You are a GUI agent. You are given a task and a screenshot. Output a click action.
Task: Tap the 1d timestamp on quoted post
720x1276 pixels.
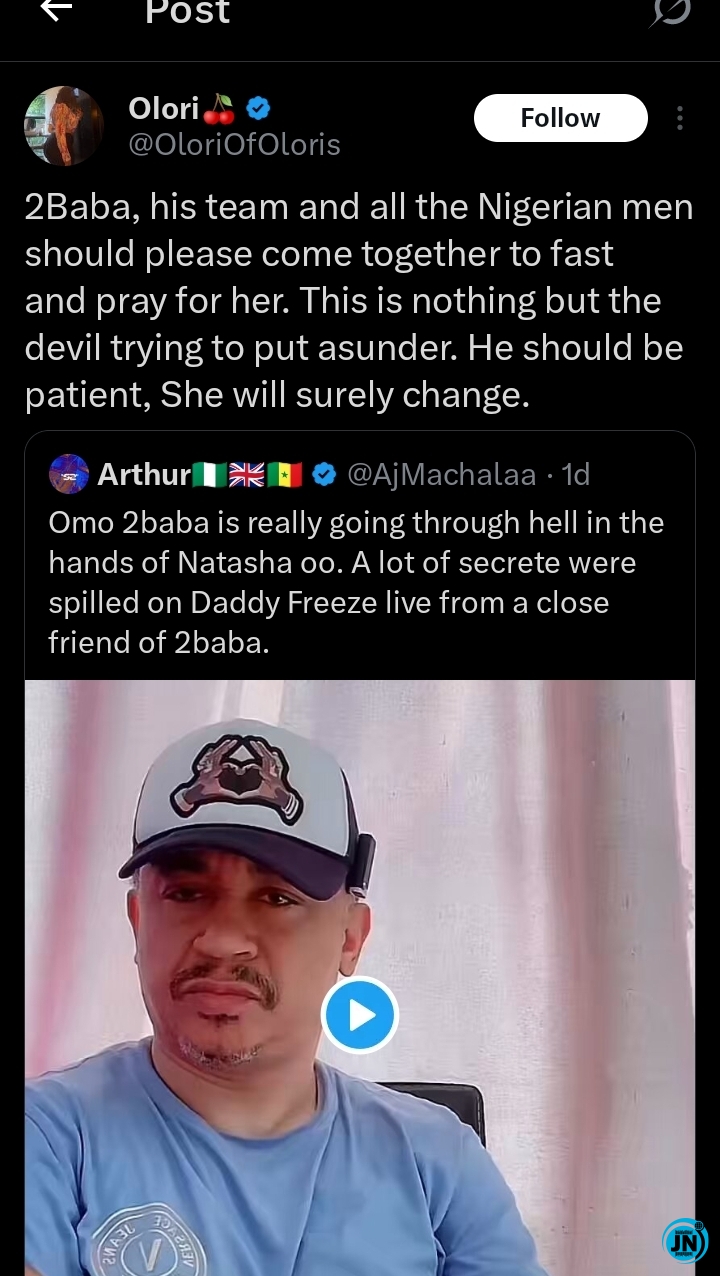point(576,474)
